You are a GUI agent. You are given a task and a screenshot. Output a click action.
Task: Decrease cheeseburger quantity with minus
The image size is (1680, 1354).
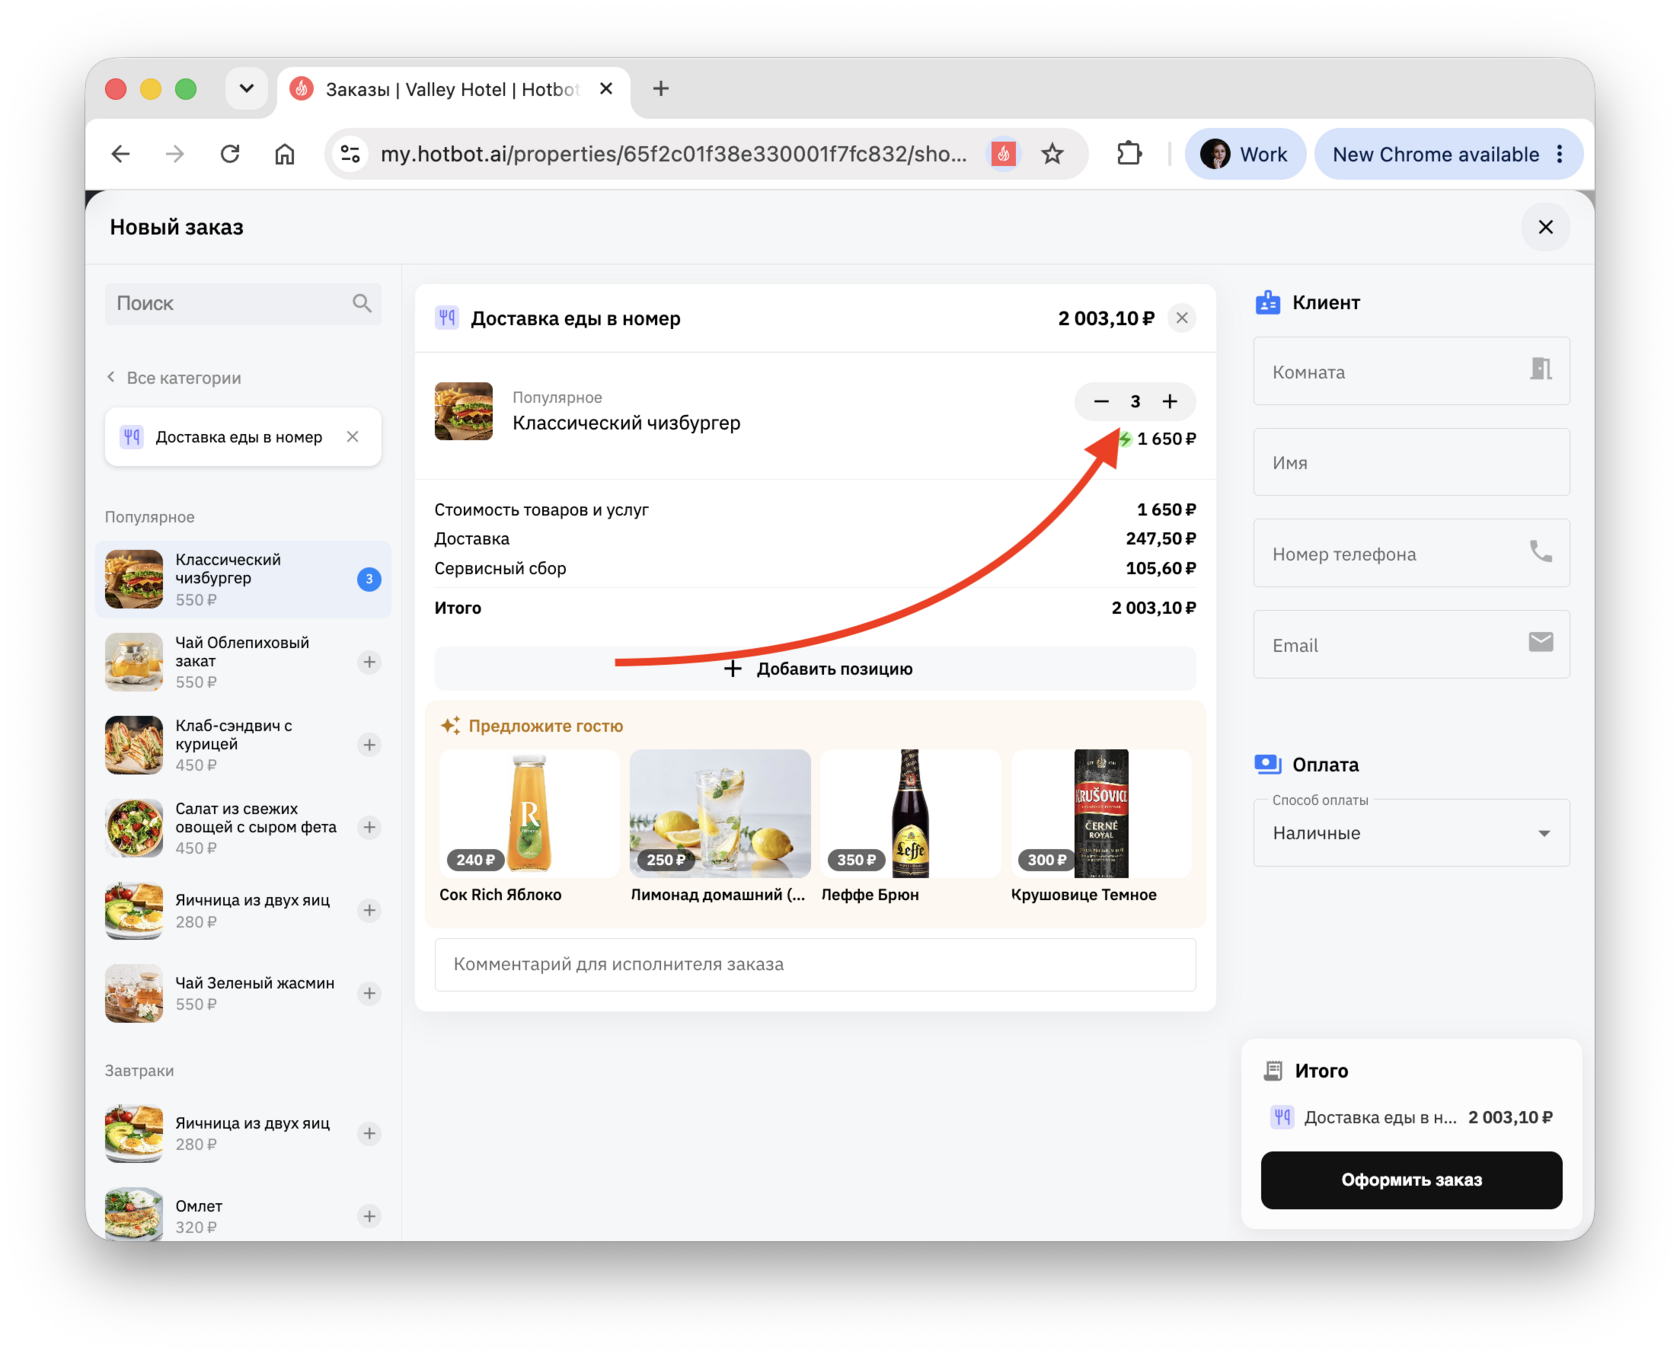tap(1101, 401)
